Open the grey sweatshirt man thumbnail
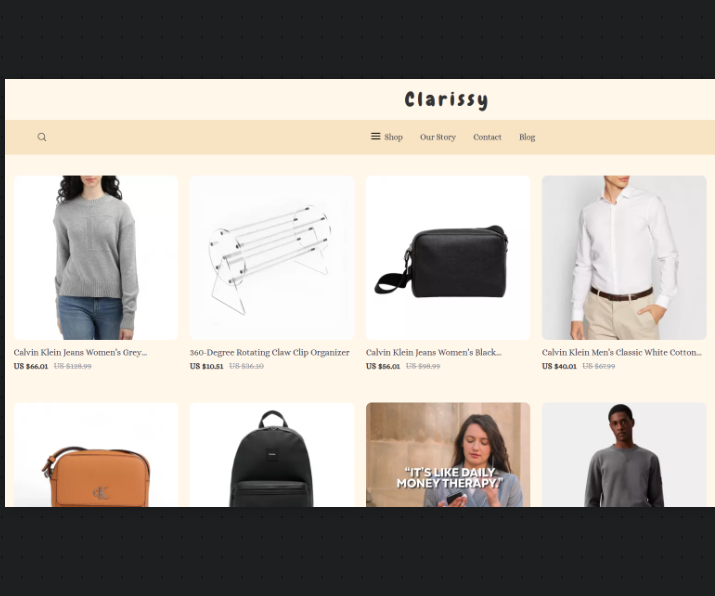This screenshot has width=715, height=596. (x=624, y=455)
